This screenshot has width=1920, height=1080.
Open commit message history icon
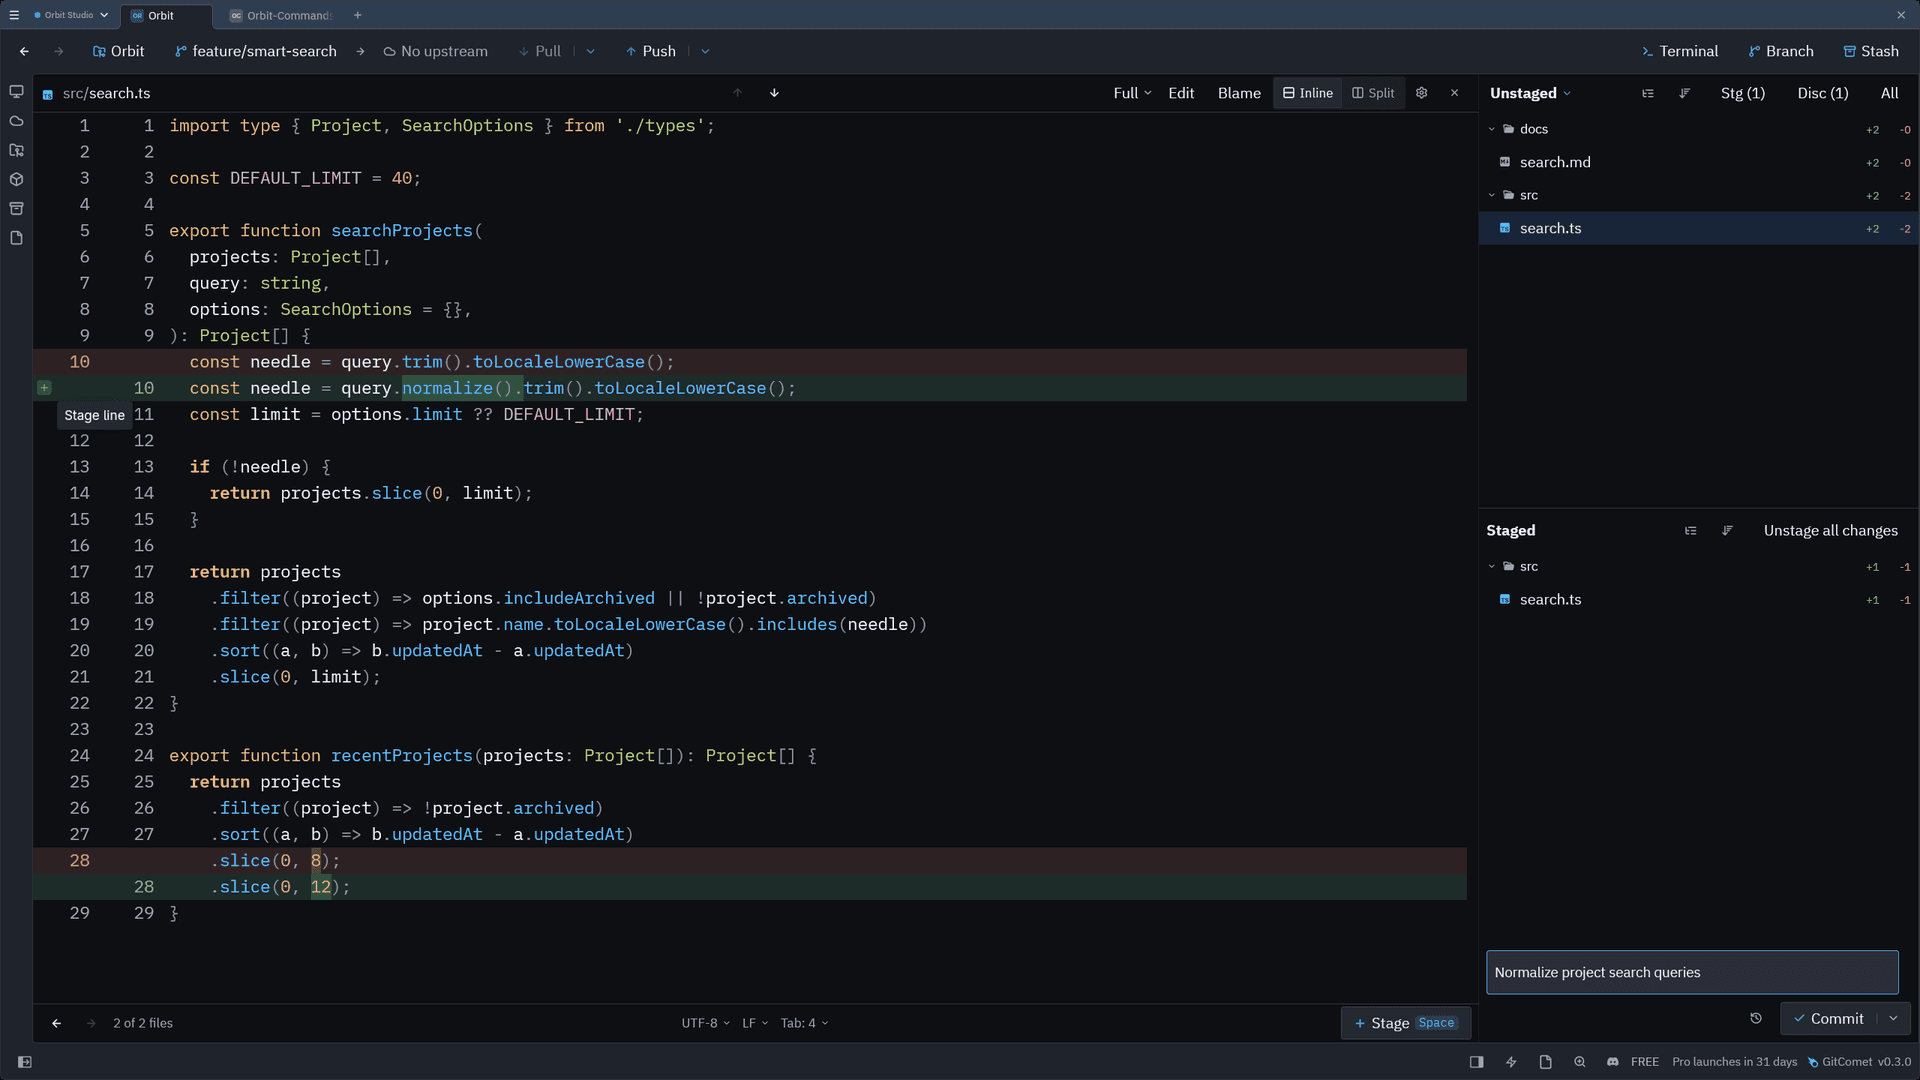(1756, 1019)
